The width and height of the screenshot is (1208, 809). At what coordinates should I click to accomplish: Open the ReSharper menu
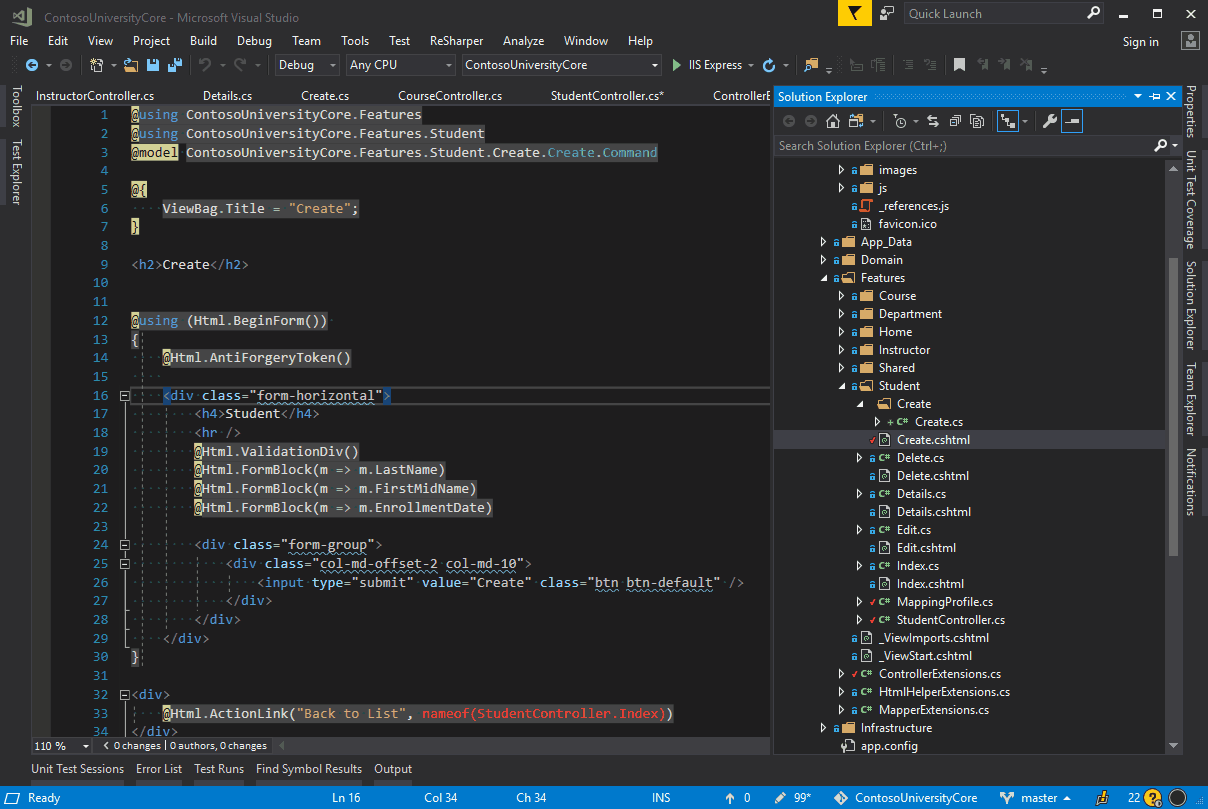(x=456, y=41)
